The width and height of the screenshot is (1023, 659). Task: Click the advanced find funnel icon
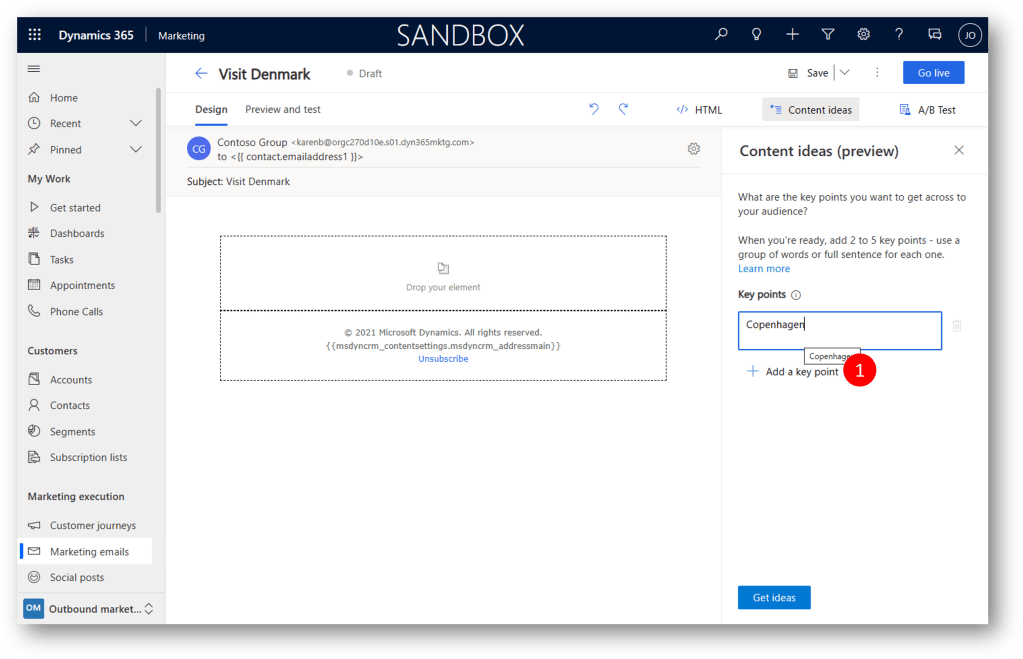[x=828, y=35]
